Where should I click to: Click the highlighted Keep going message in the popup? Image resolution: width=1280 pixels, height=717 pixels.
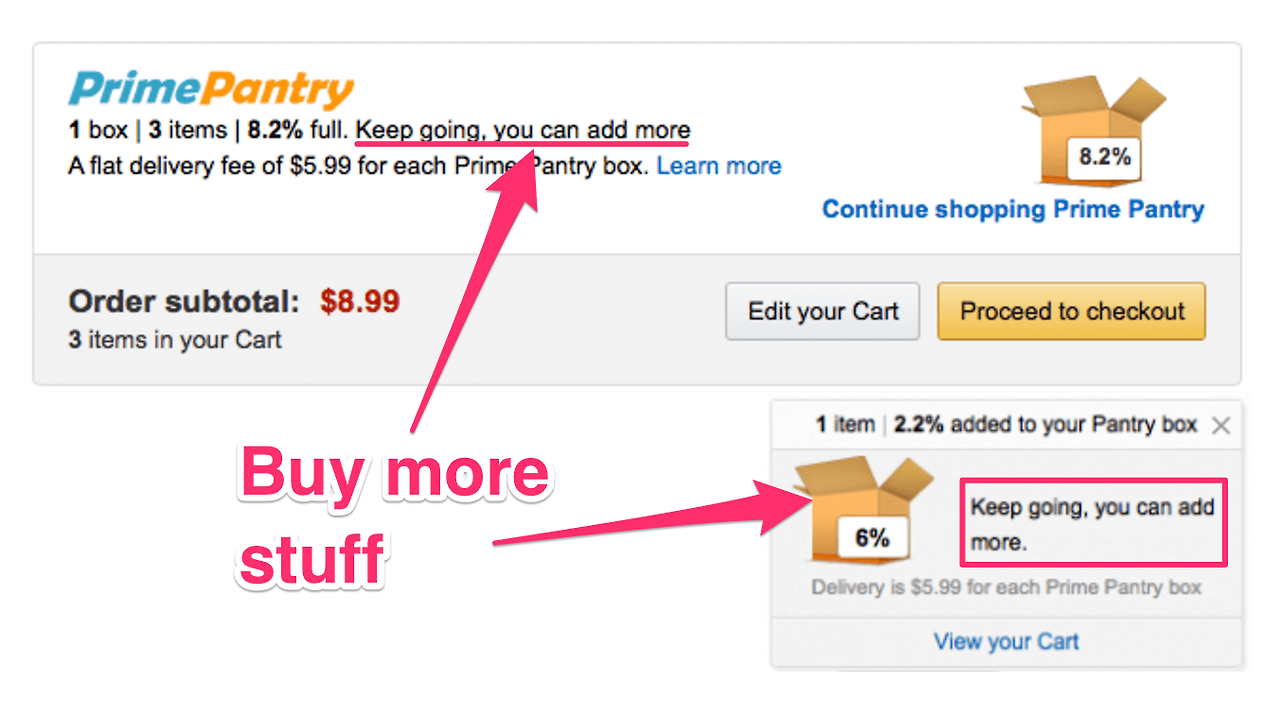pyautogui.click(x=1093, y=522)
